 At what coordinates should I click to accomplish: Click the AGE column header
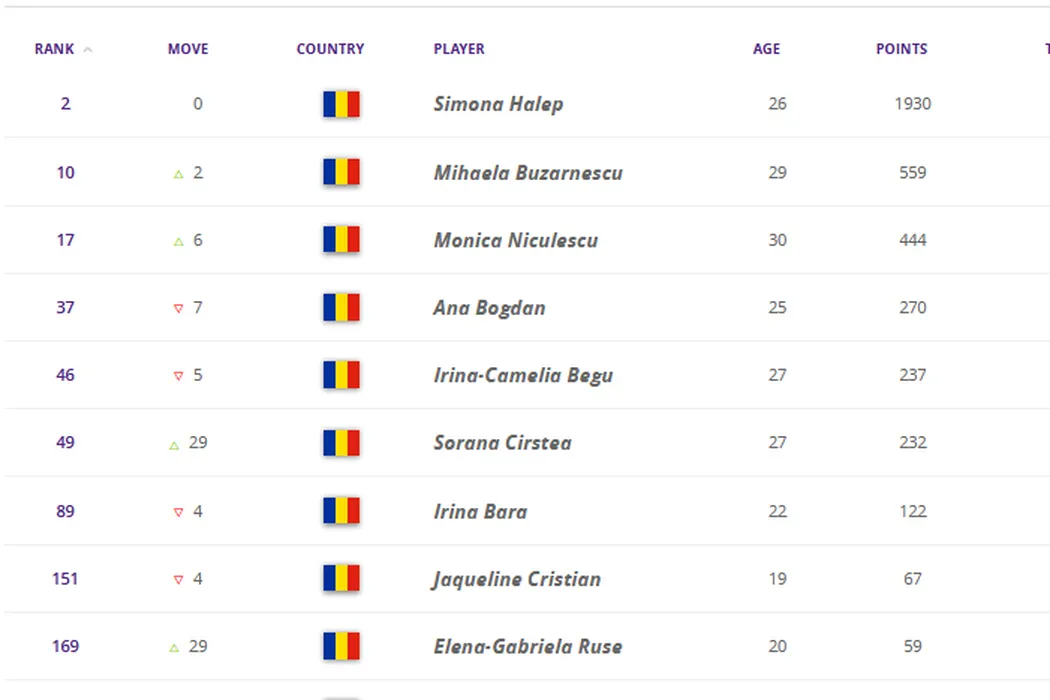(x=766, y=49)
